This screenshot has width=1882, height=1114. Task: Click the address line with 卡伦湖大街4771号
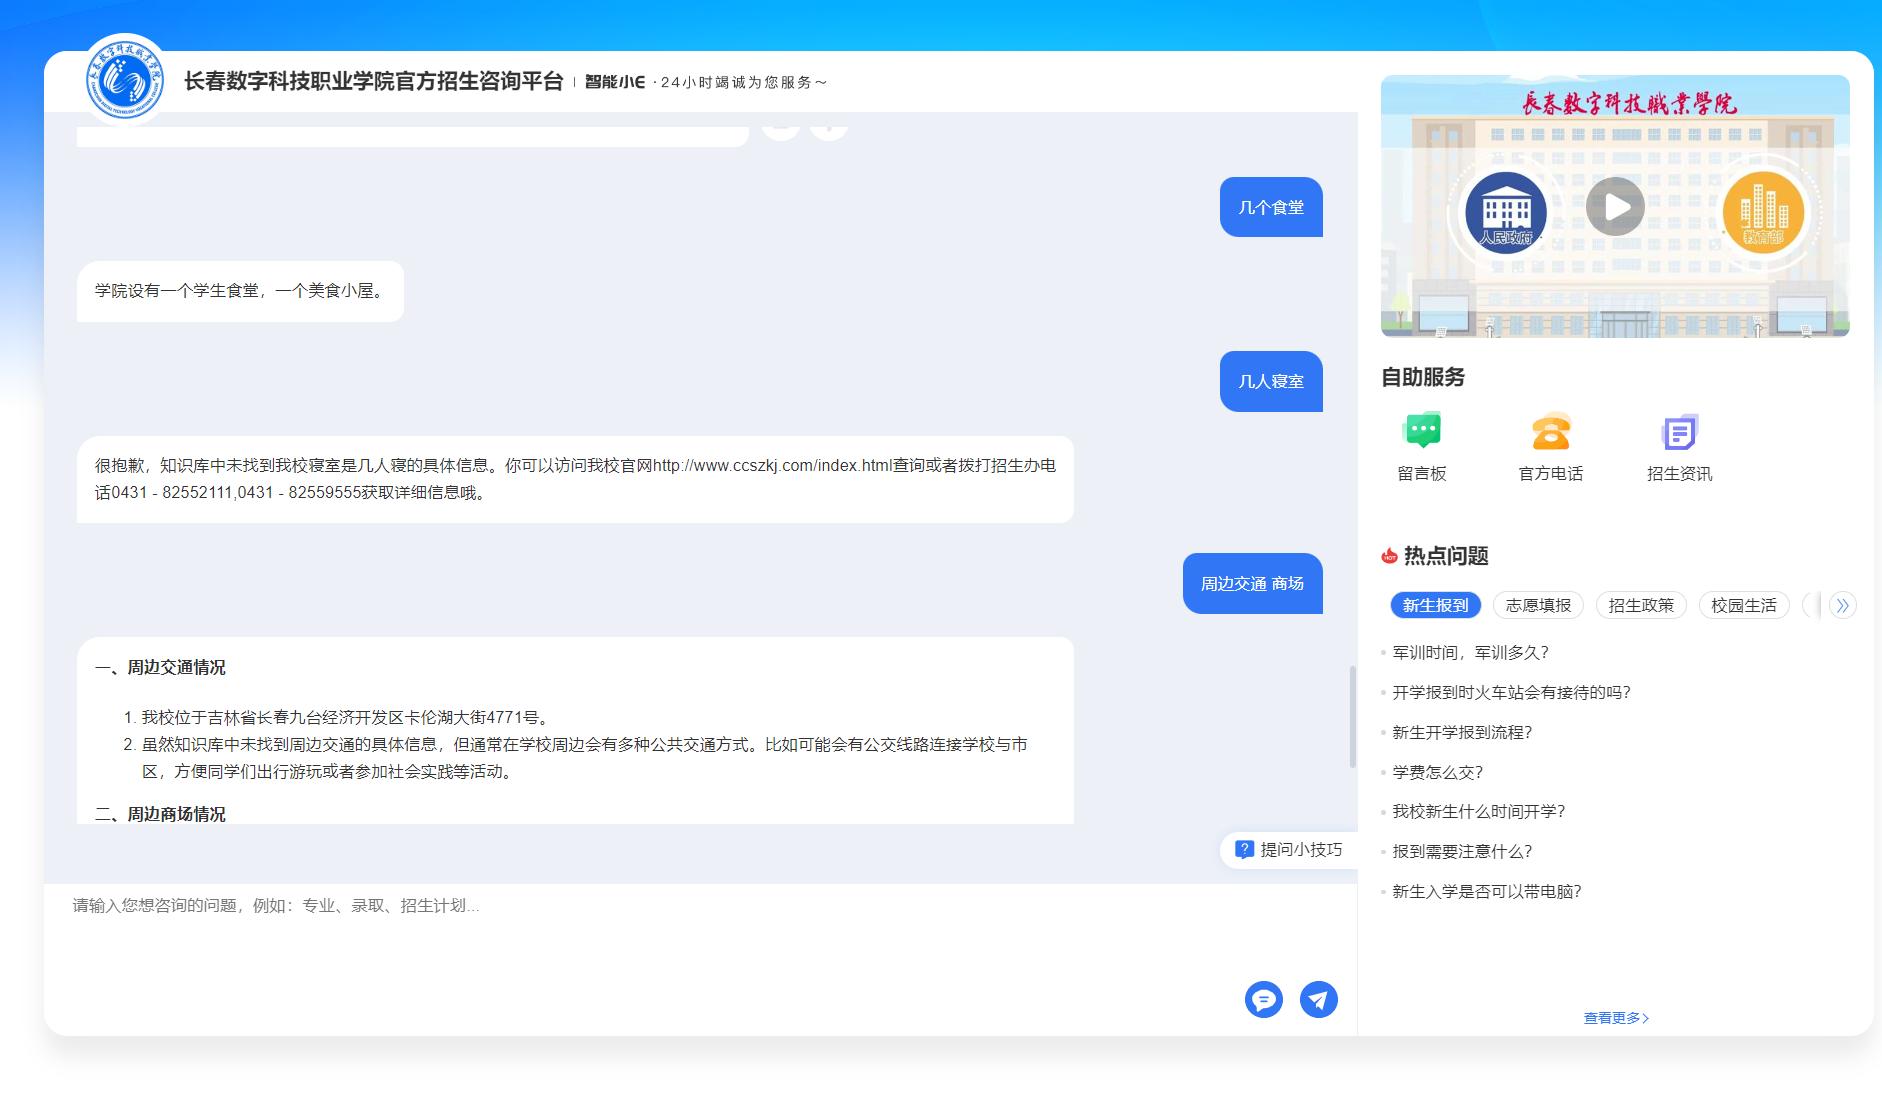tap(345, 717)
